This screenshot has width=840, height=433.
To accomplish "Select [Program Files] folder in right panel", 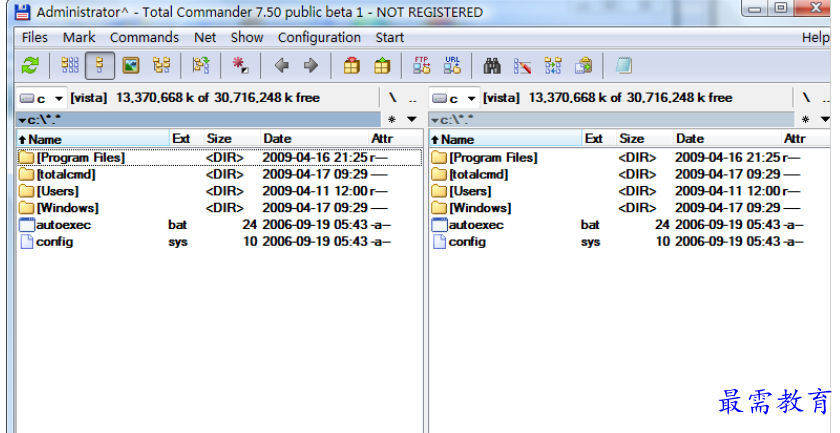I will 629,158.
